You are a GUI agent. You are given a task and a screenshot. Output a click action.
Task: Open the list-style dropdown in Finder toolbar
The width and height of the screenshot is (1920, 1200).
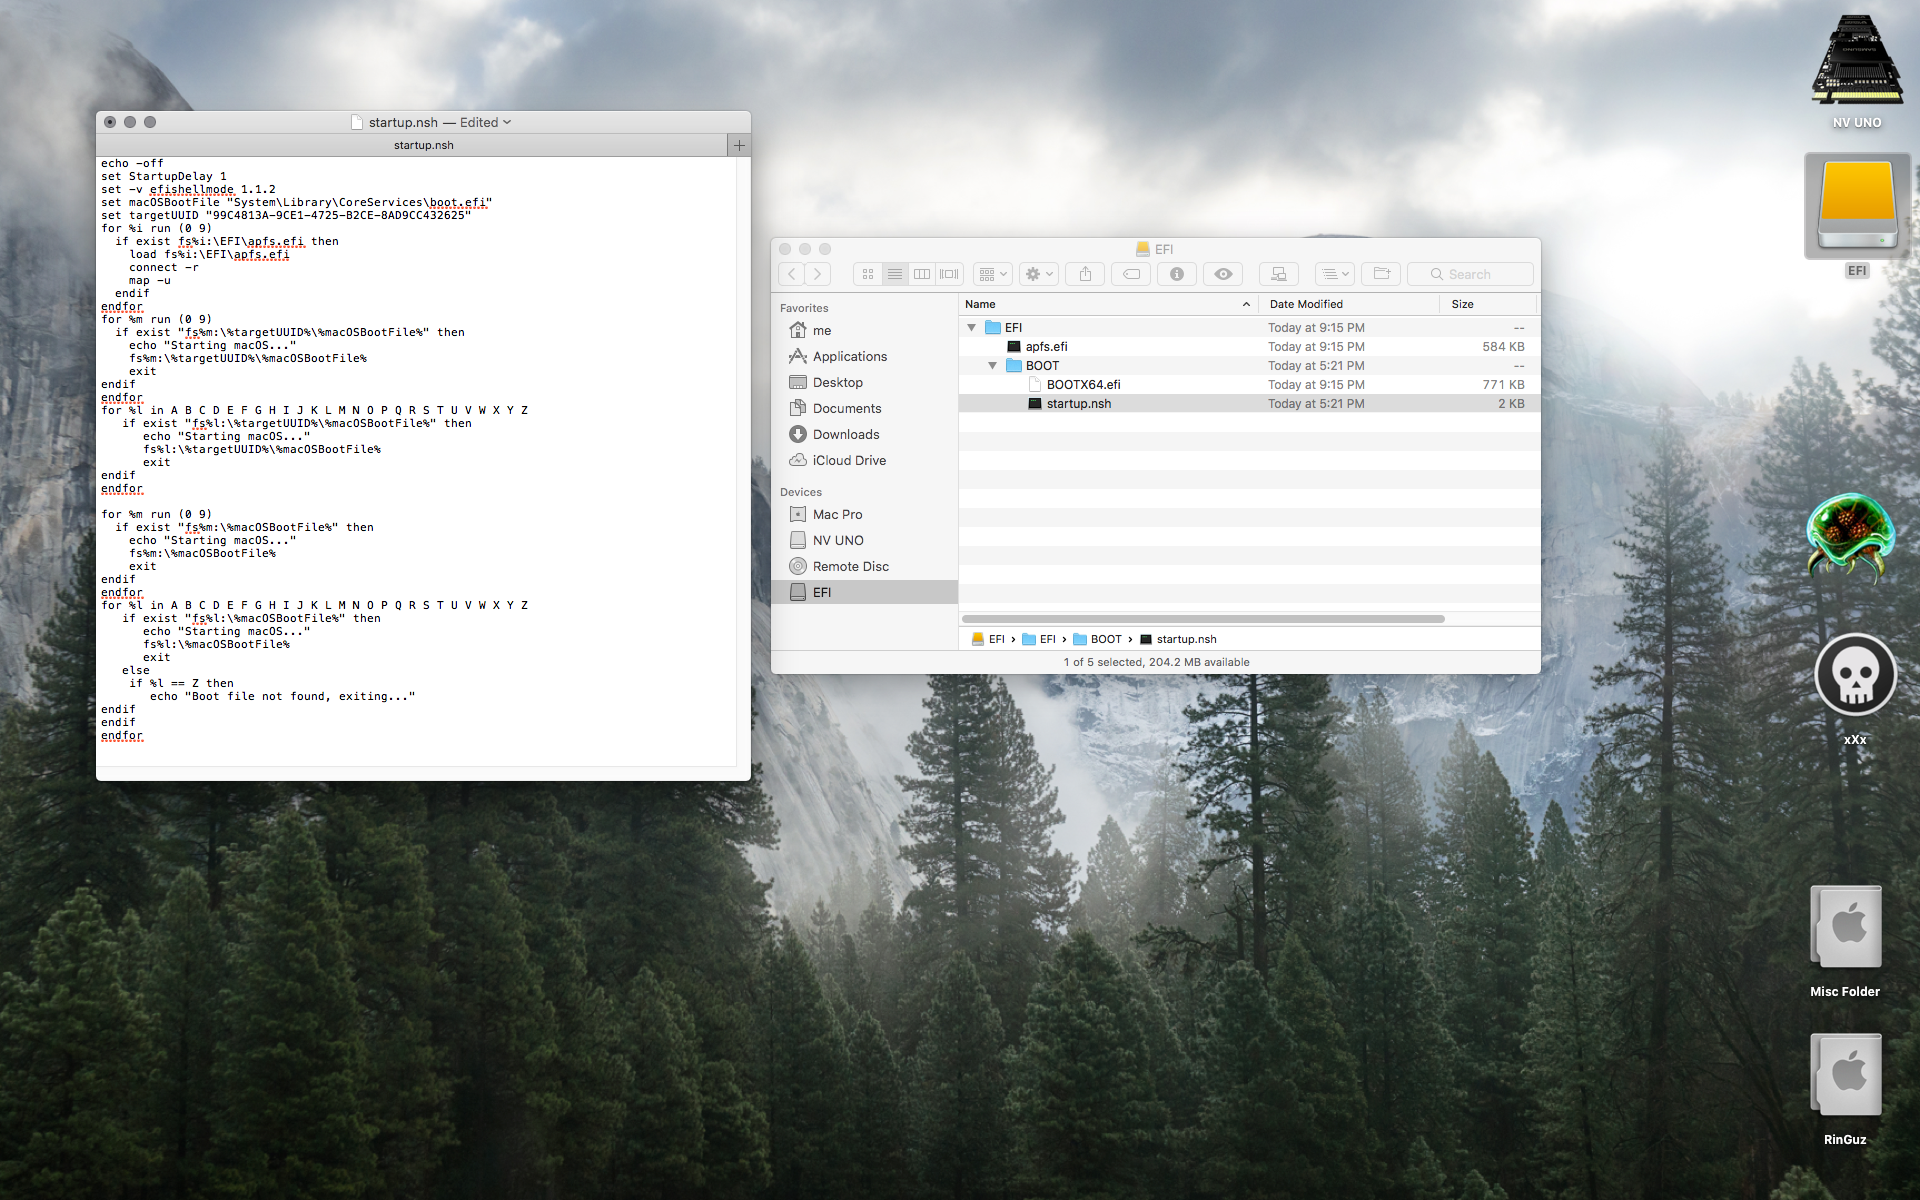click(x=1335, y=274)
